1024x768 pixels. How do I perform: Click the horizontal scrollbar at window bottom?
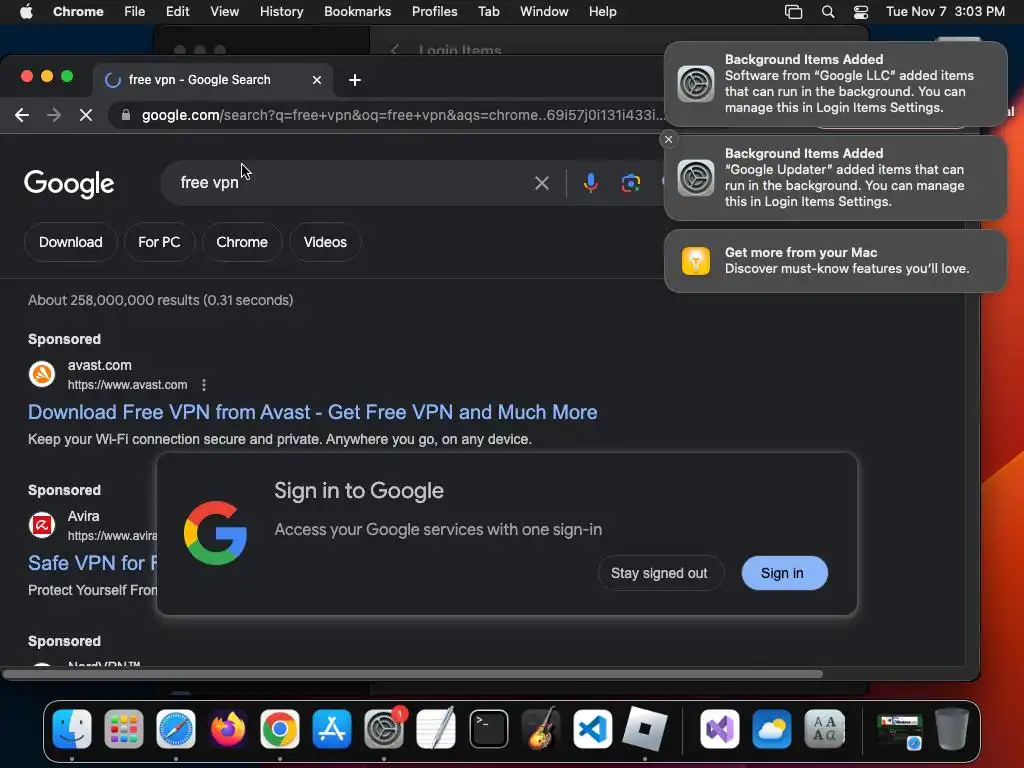point(413,674)
